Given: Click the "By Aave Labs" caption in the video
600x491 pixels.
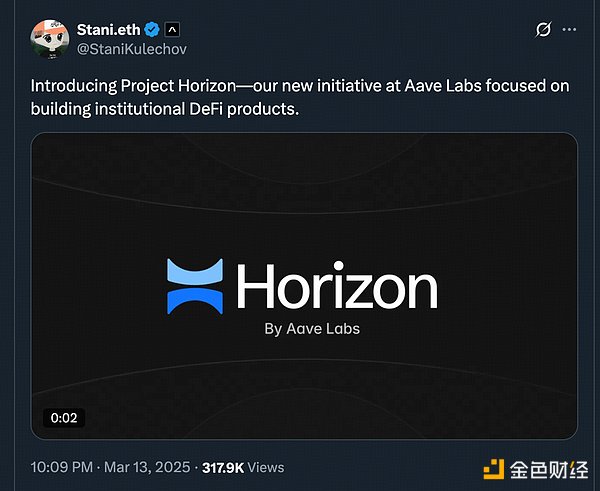Looking at the screenshot, I should [312, 329].
